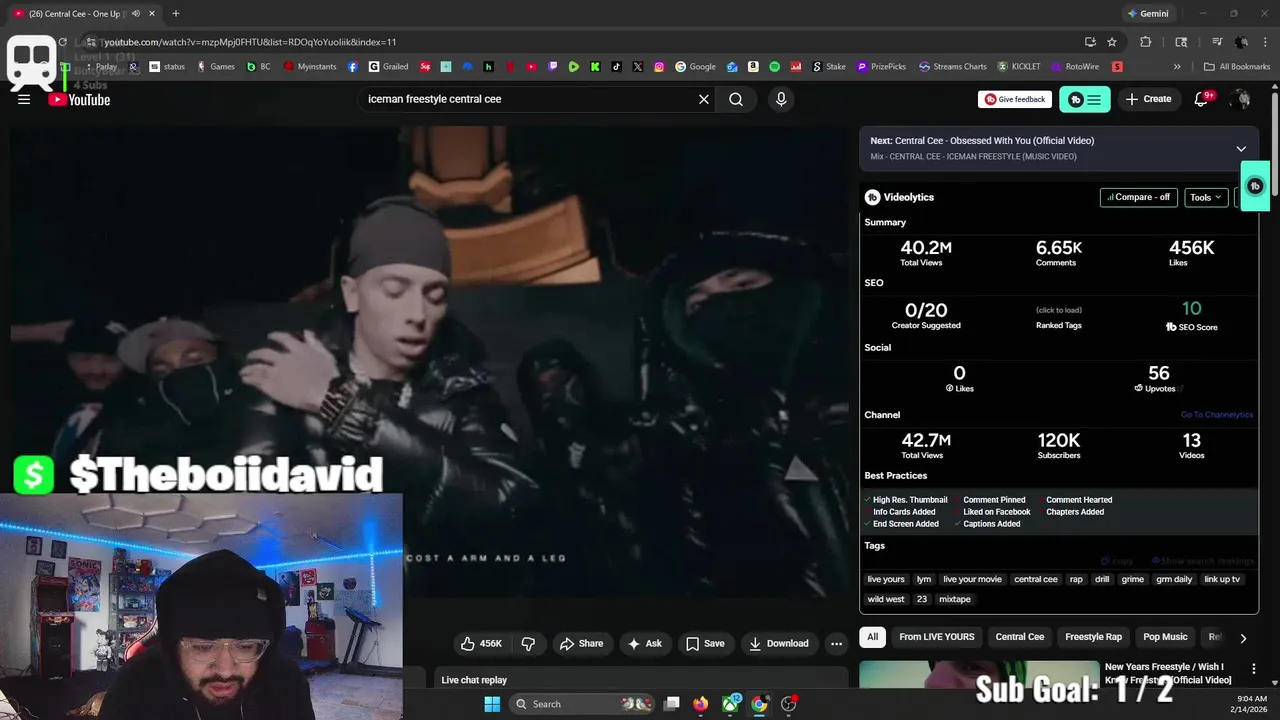The image size is (1280, 720).
Task: Show more topic chips with right arrow
Action: tap(1243, 637)
